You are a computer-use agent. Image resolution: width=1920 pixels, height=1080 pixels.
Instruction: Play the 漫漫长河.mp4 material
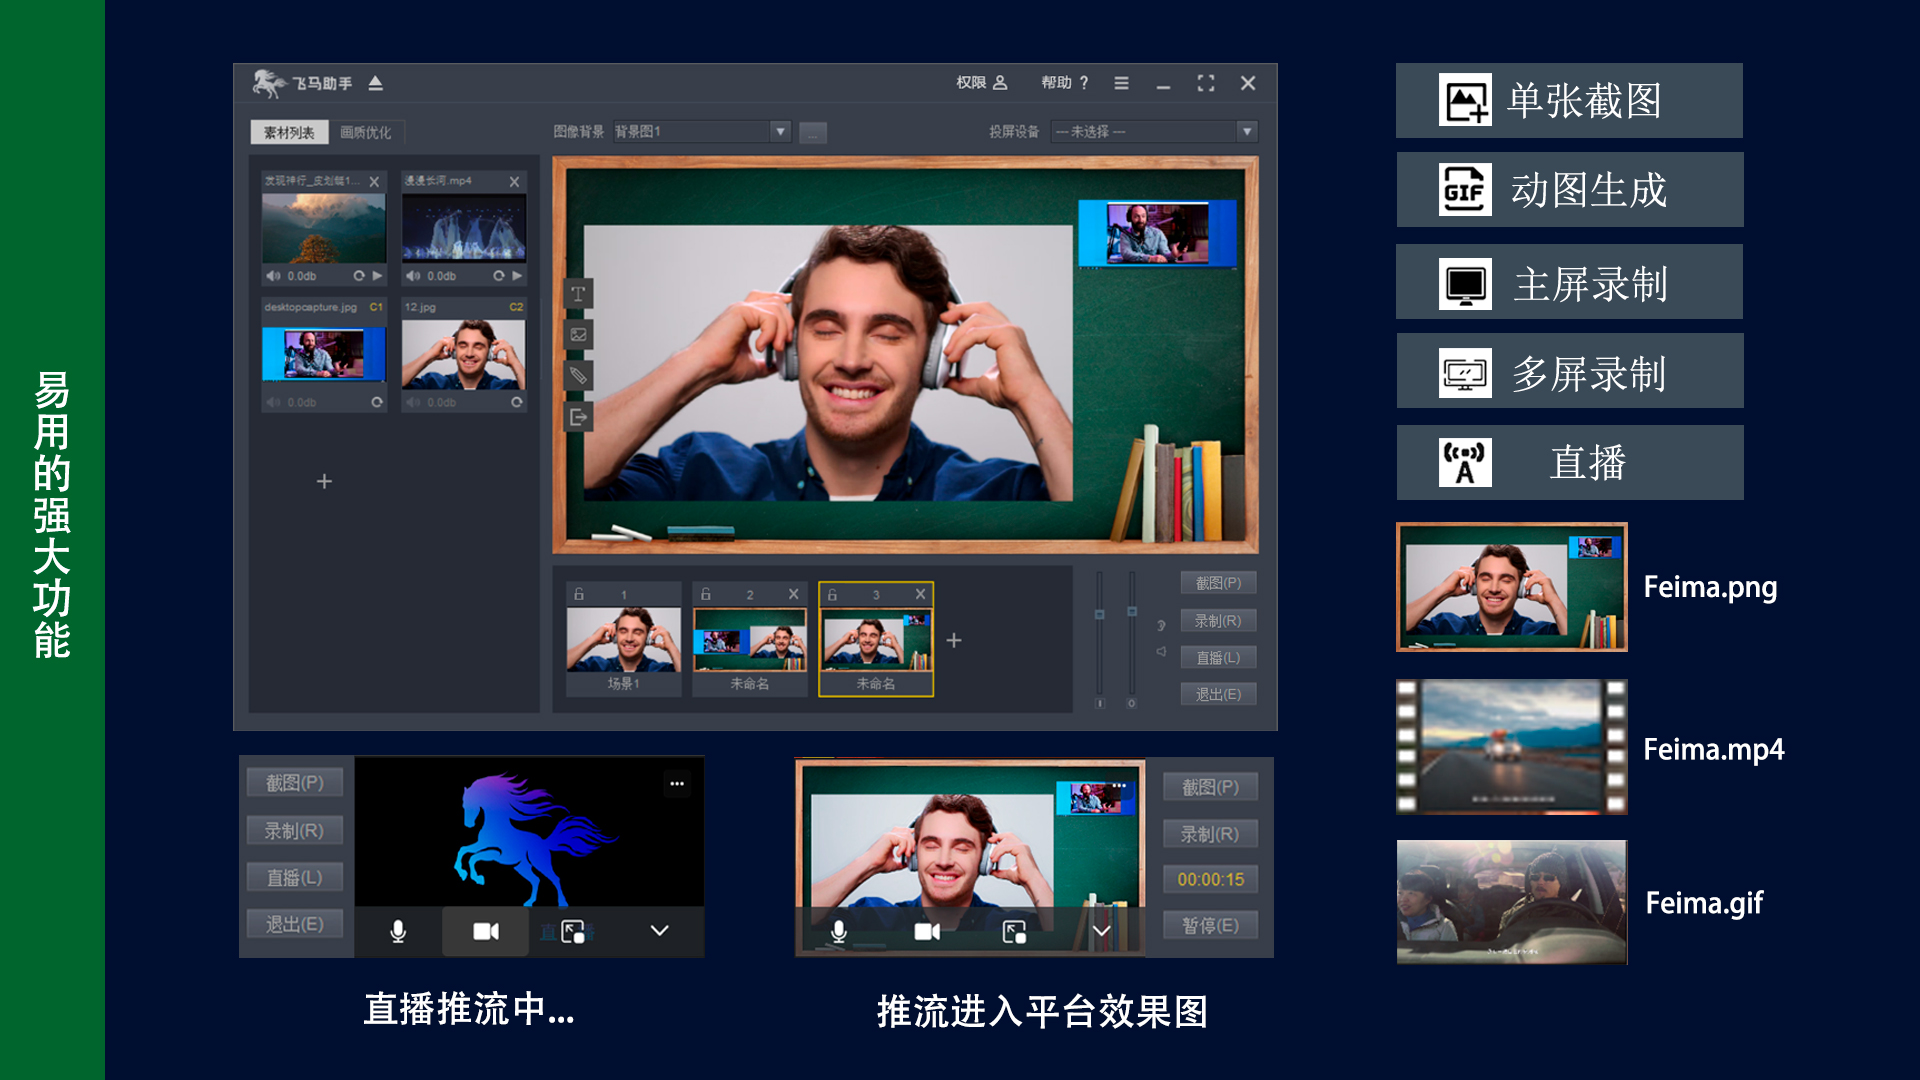click(x=517, y=275)
